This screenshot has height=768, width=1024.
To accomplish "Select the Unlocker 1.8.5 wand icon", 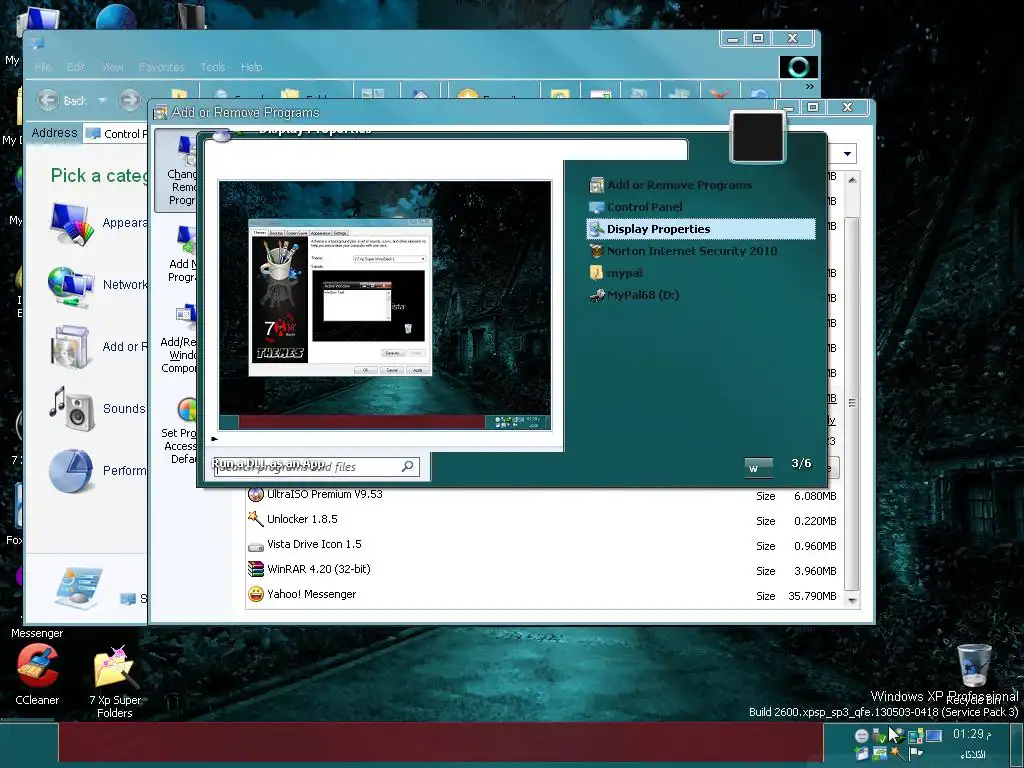I will click(256, 519).
